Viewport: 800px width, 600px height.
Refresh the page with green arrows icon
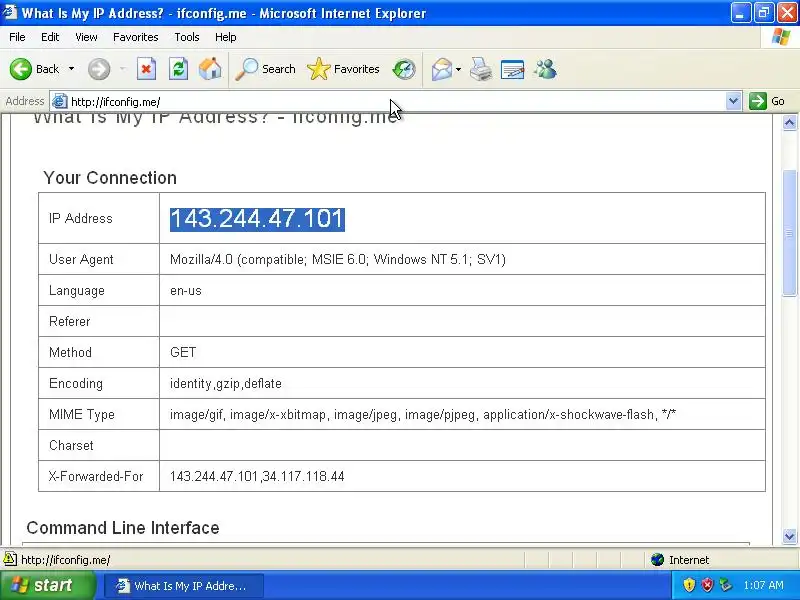pyautogui.click(x=179, y=69)
